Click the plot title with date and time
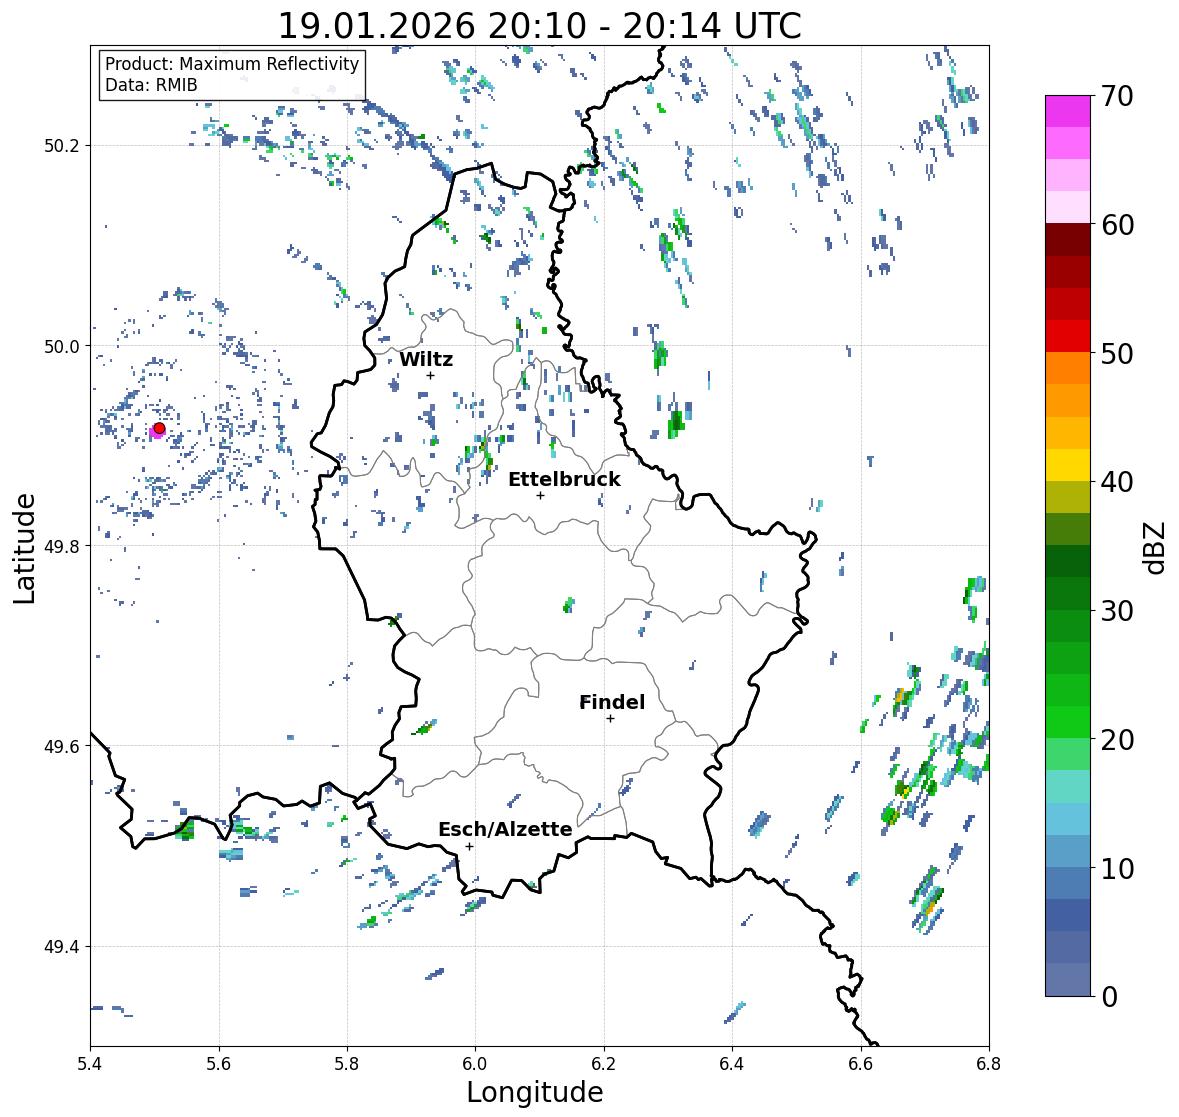Screen dimensions: 1179x1117 point(540,26)
